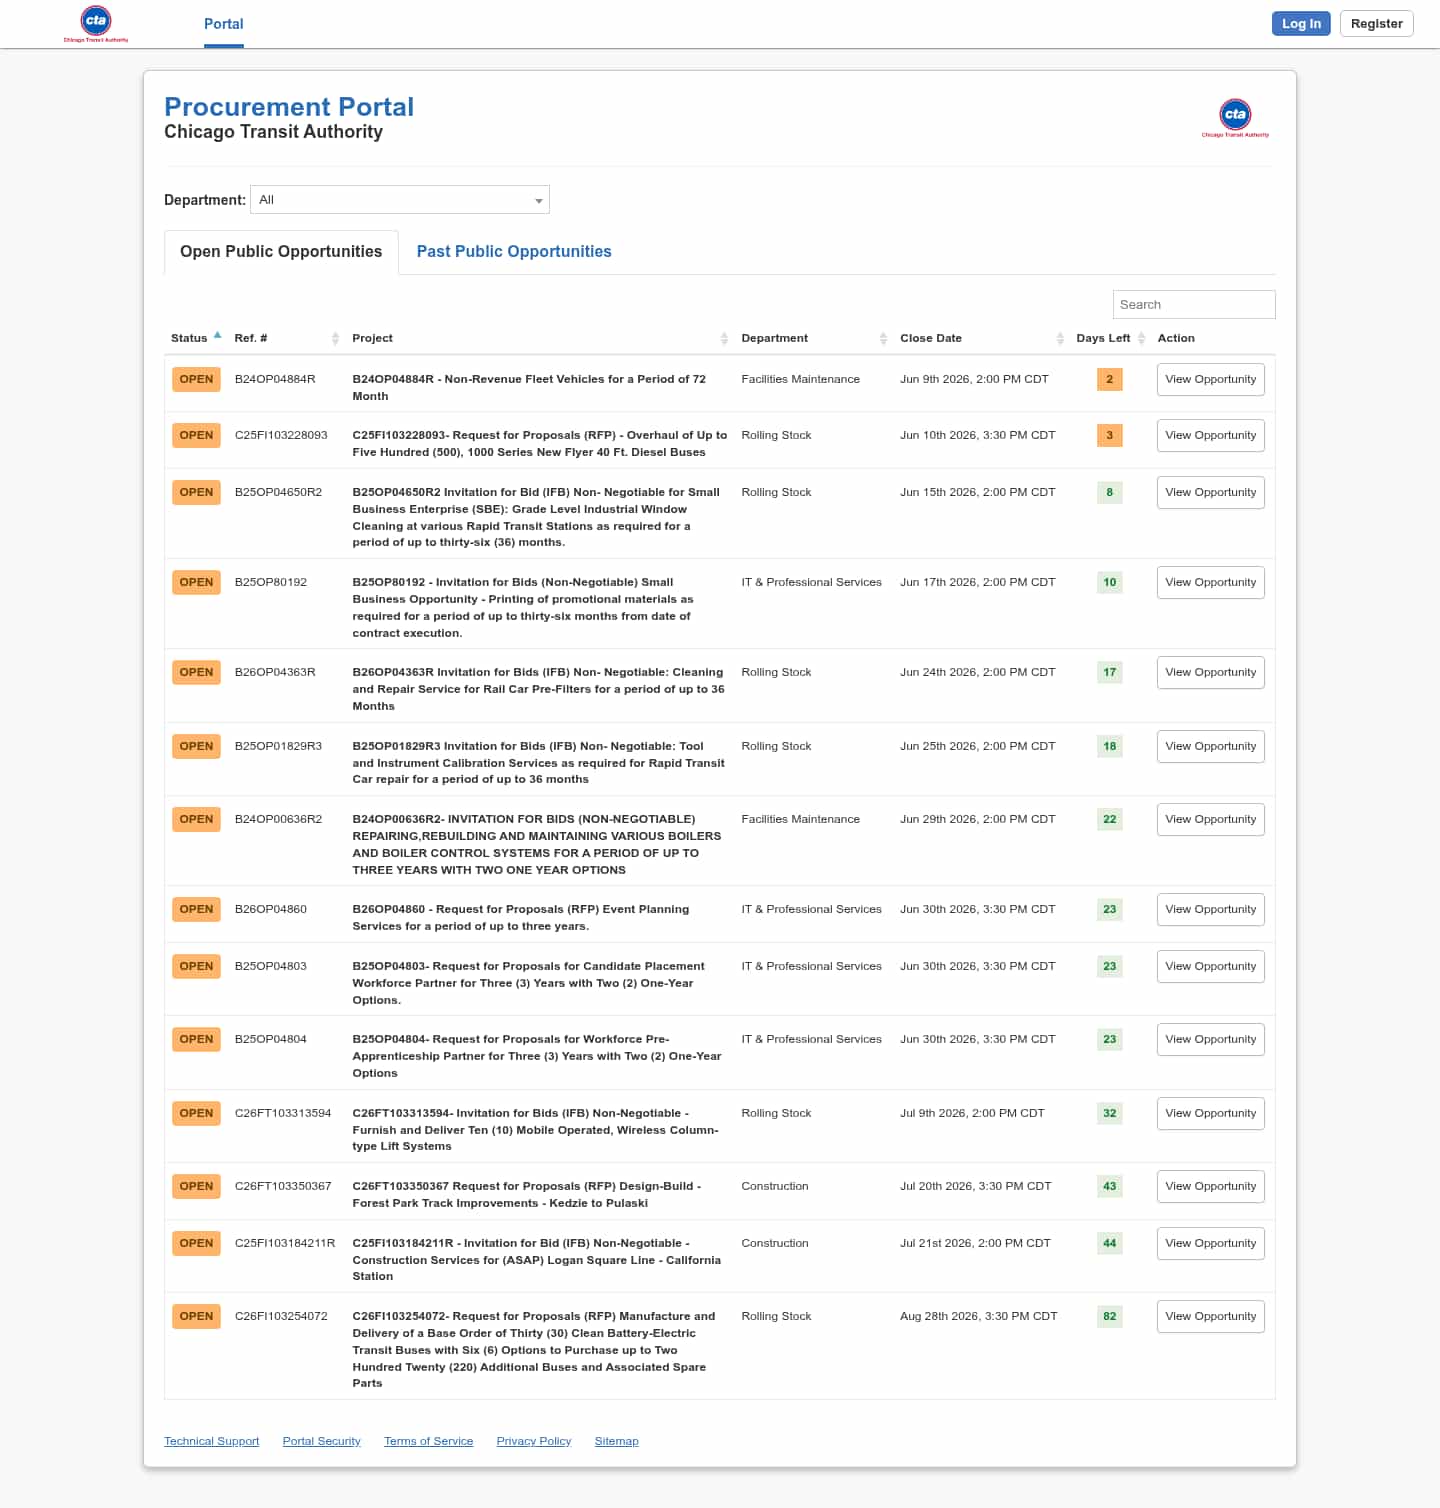Viewport: 1440px width, 1508px height.
Task: Open the Sitemap footer link
Action: click(616, 1442)
